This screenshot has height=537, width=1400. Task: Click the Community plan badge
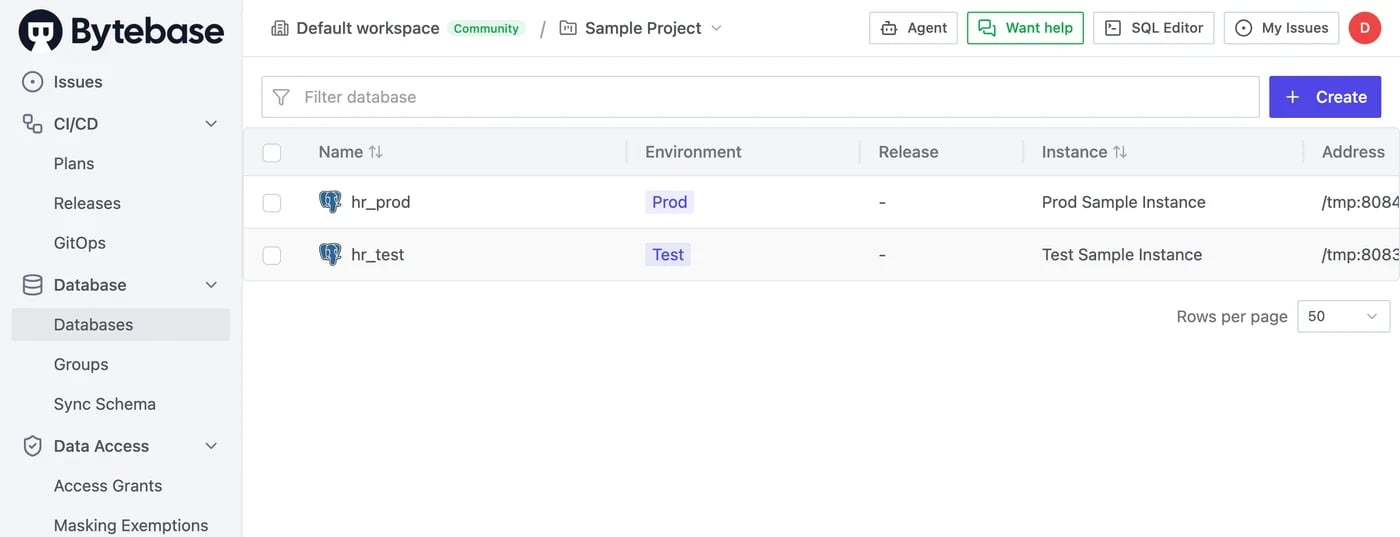click(486, 28)
